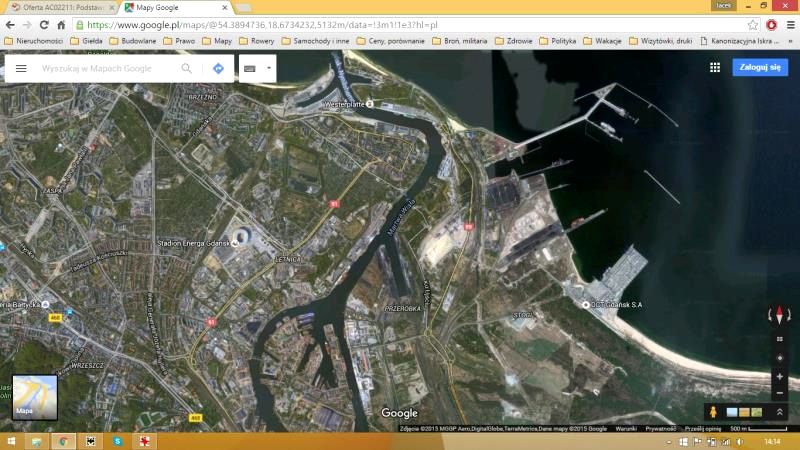This screenshot has width=800, height=450.
Task: Click the search magnifier icon
Action: 186,68
